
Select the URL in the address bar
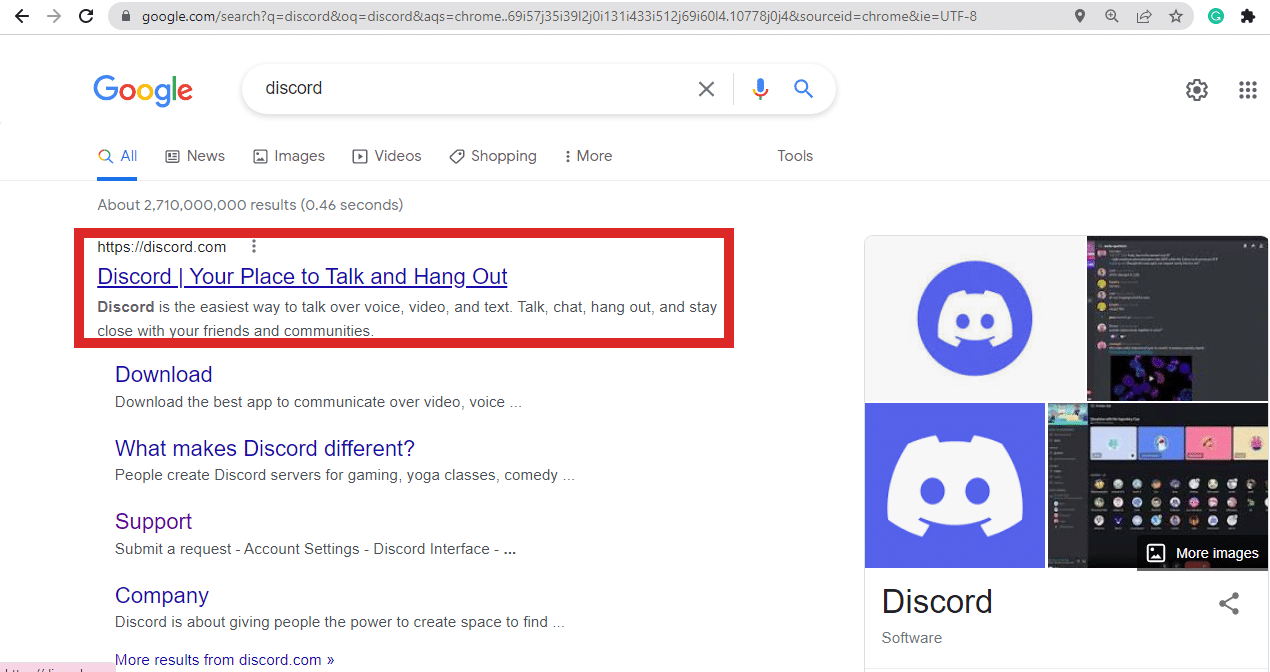[x=559, y=16]
